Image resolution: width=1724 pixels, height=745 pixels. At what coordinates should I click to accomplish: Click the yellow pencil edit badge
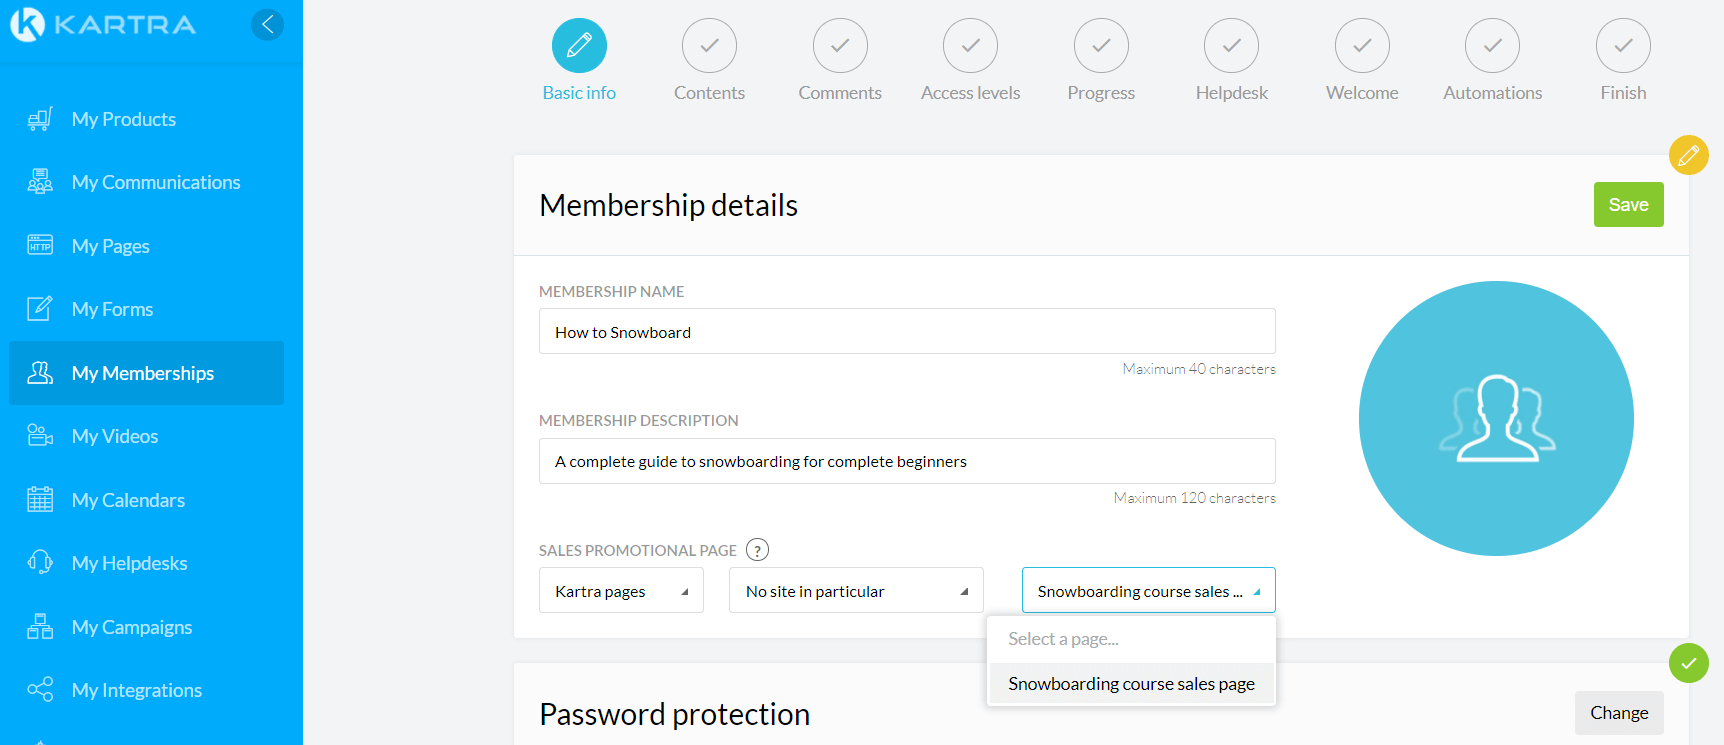(1689, 155)
